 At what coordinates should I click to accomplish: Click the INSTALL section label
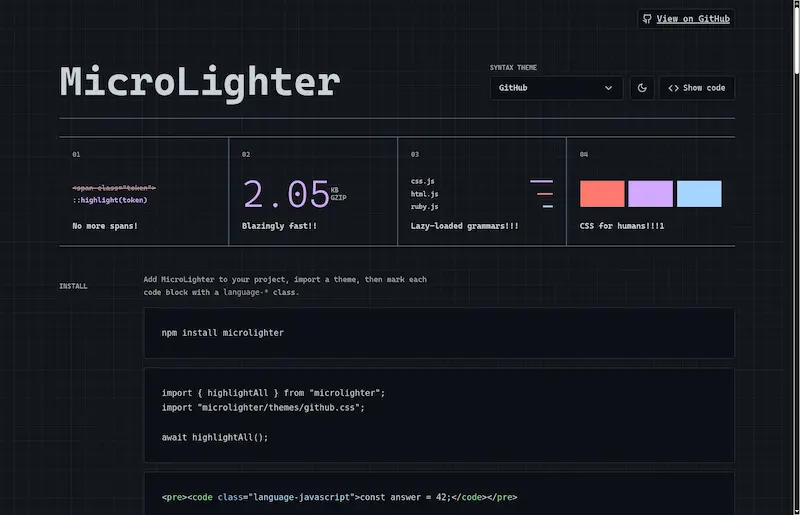click(x=73, y=286)
